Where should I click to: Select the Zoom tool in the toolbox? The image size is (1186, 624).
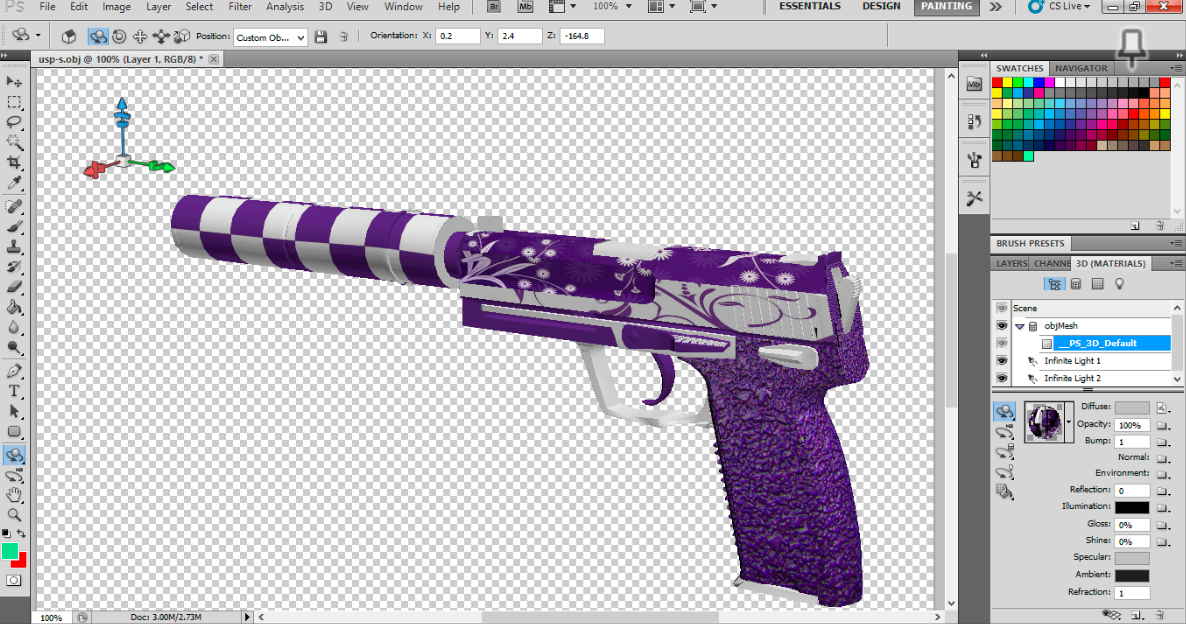point(14,515)
